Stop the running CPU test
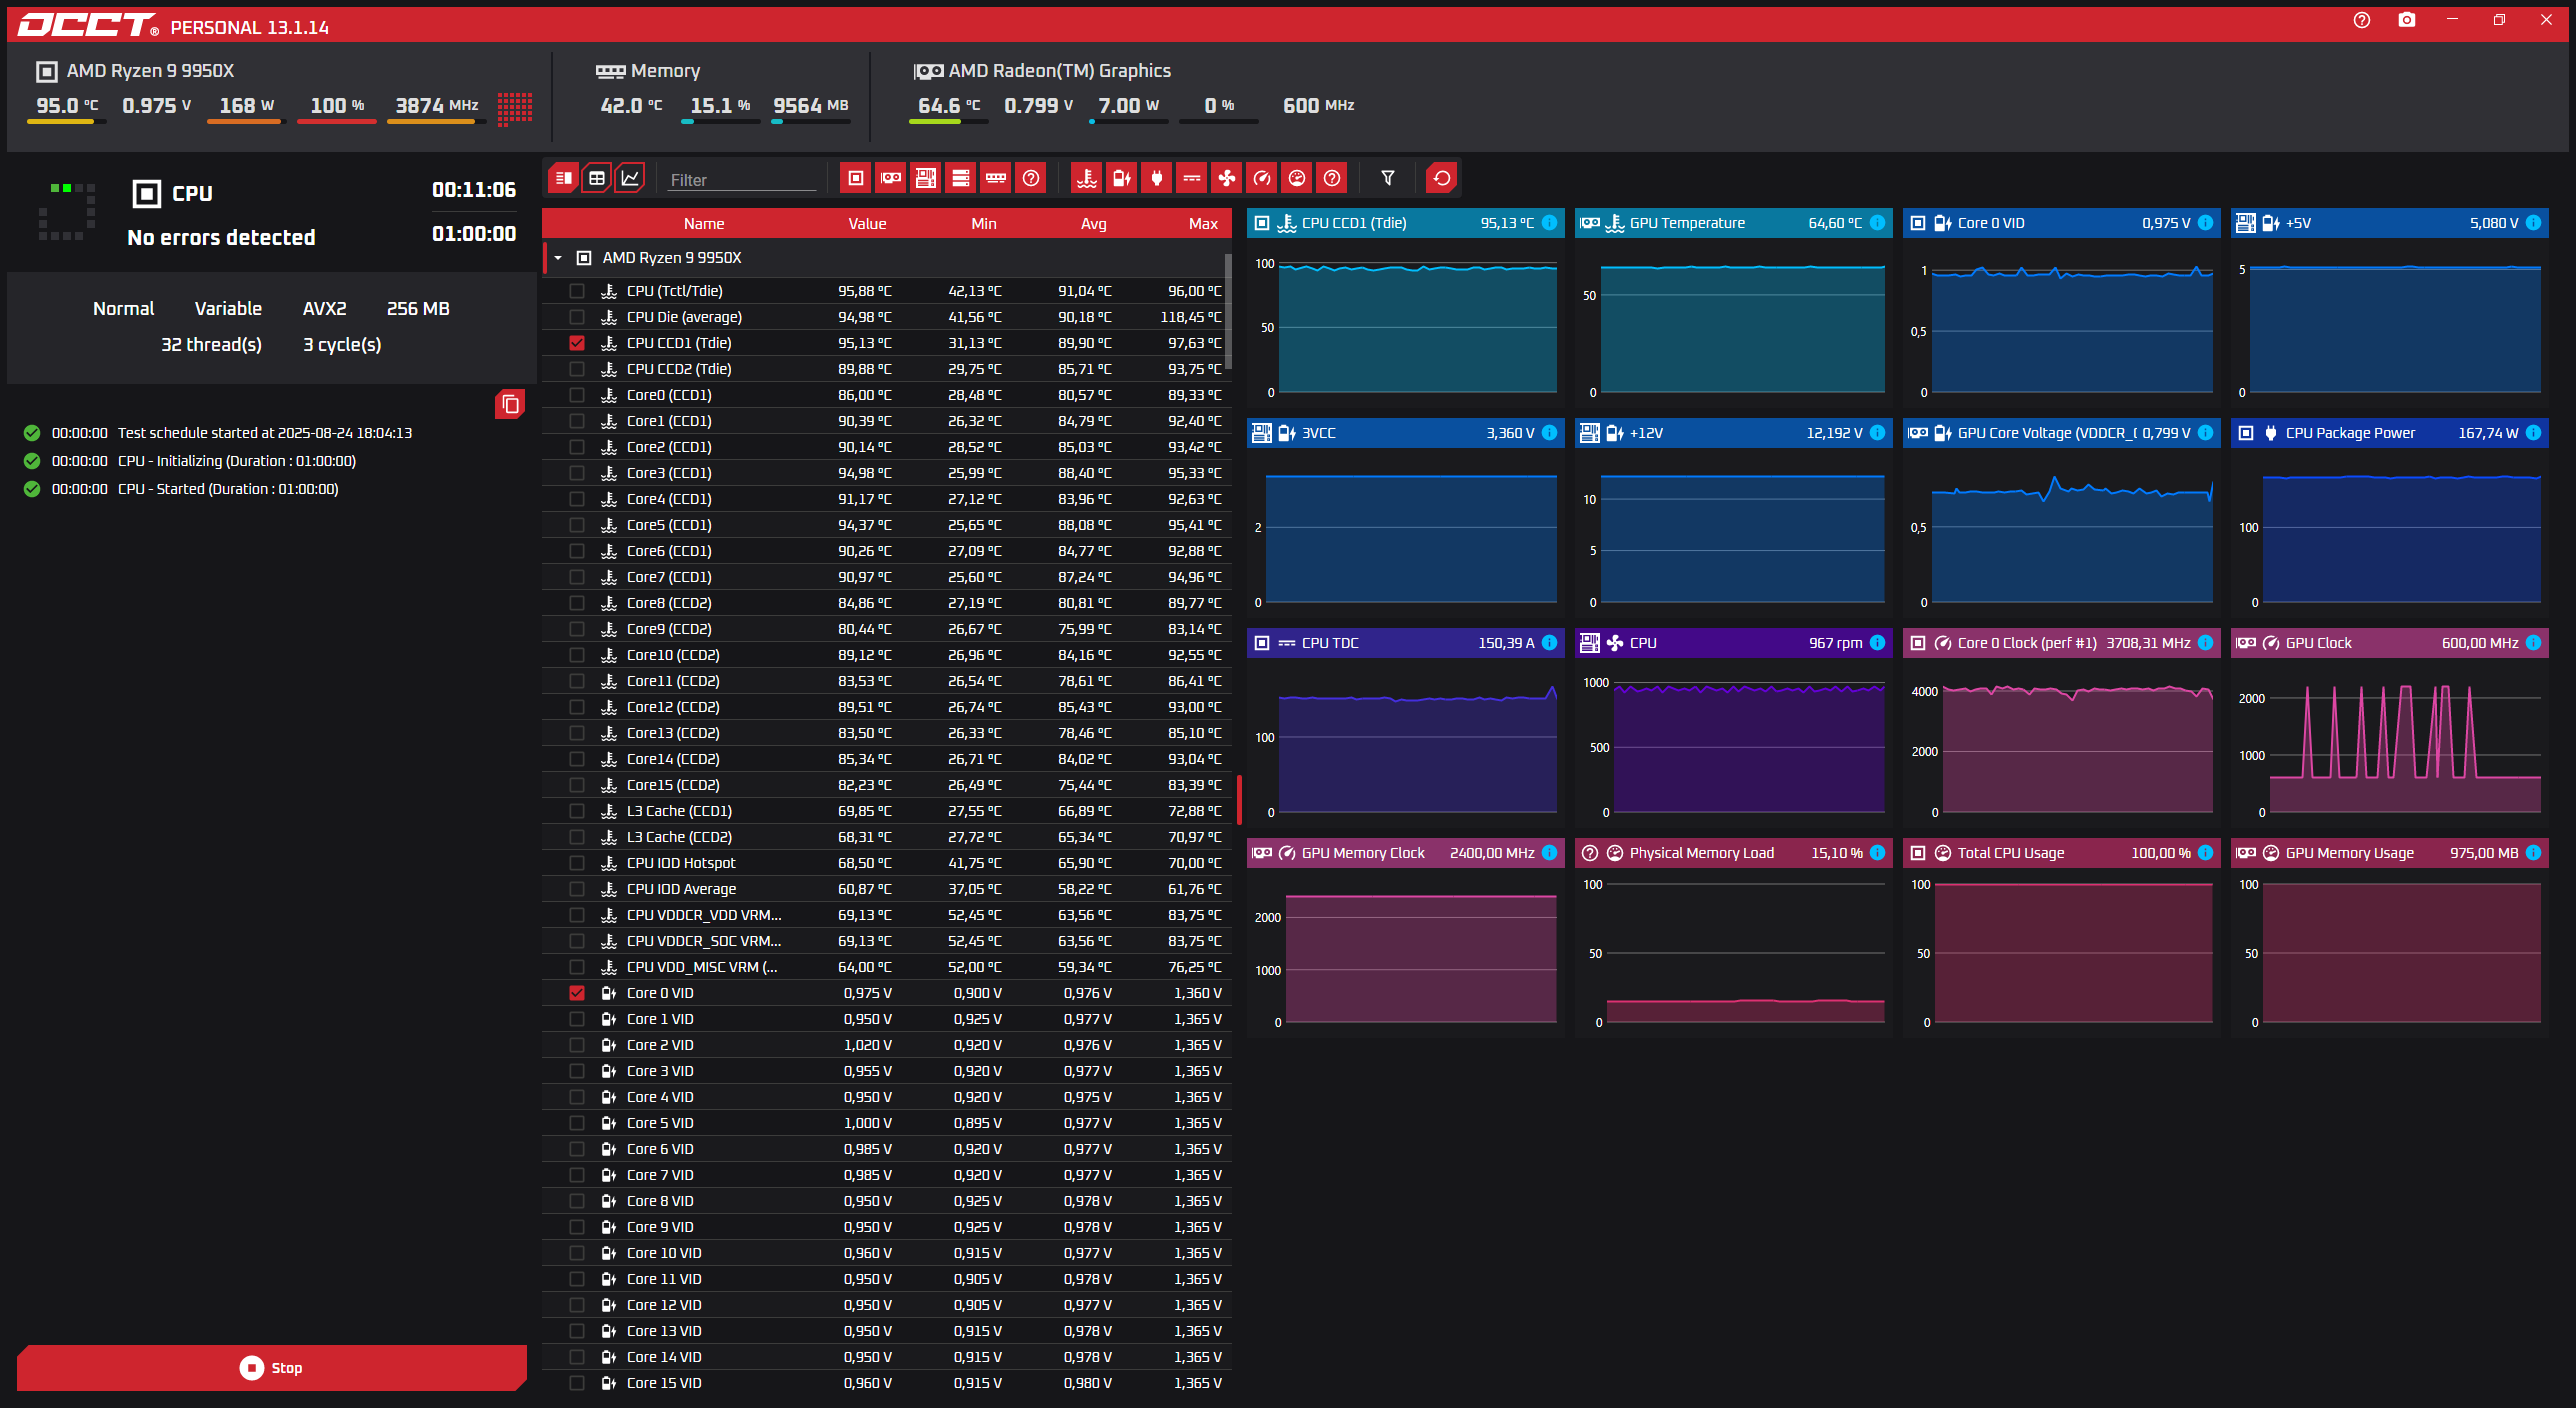The height and width of the screenshot is (1408, 2576). click(271, 1367)
